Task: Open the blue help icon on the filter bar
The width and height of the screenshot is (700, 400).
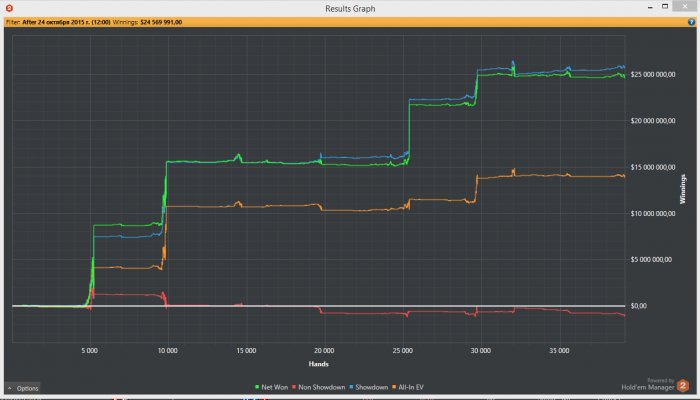Action: pos(692,22)
